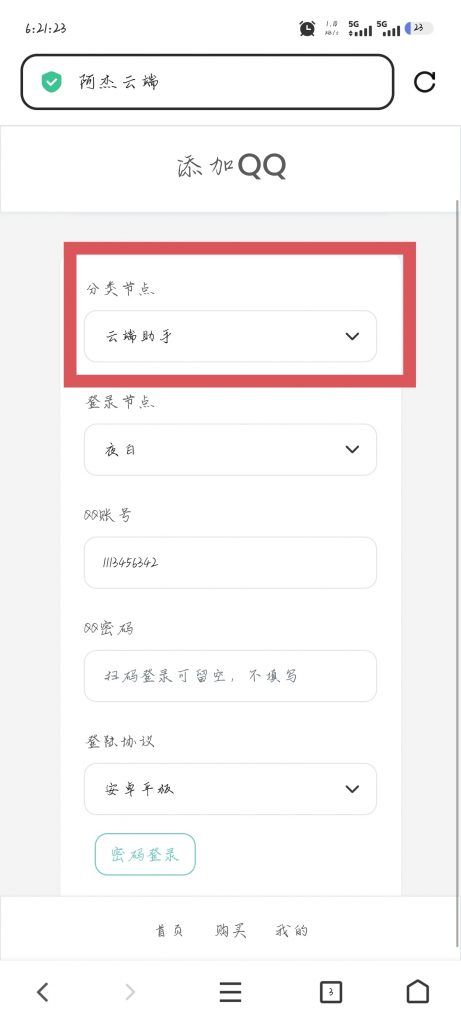Open the 登录节点 dropdown showing 夜白

pyautogui.click(x=230, y=449)
